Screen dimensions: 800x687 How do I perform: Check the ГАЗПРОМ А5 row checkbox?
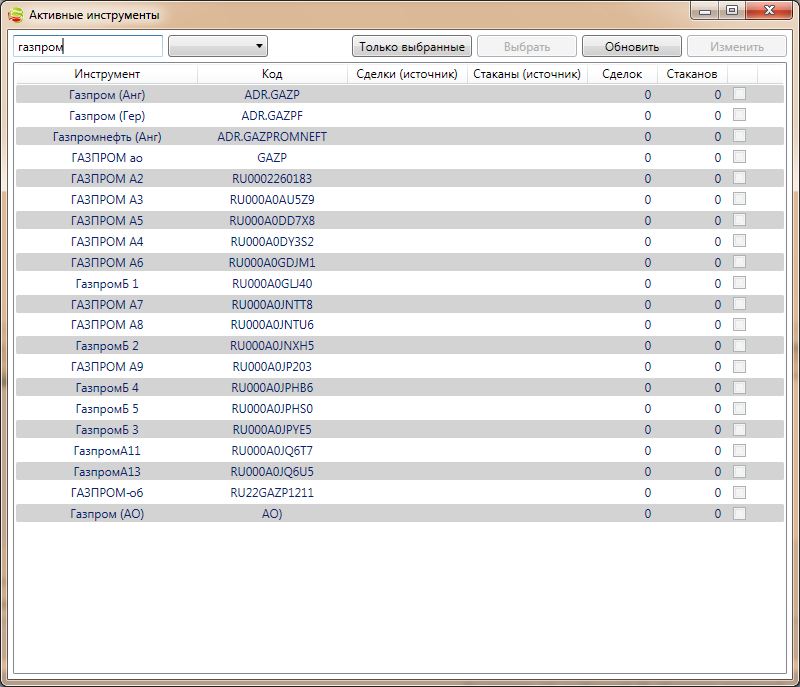(739, 220)
